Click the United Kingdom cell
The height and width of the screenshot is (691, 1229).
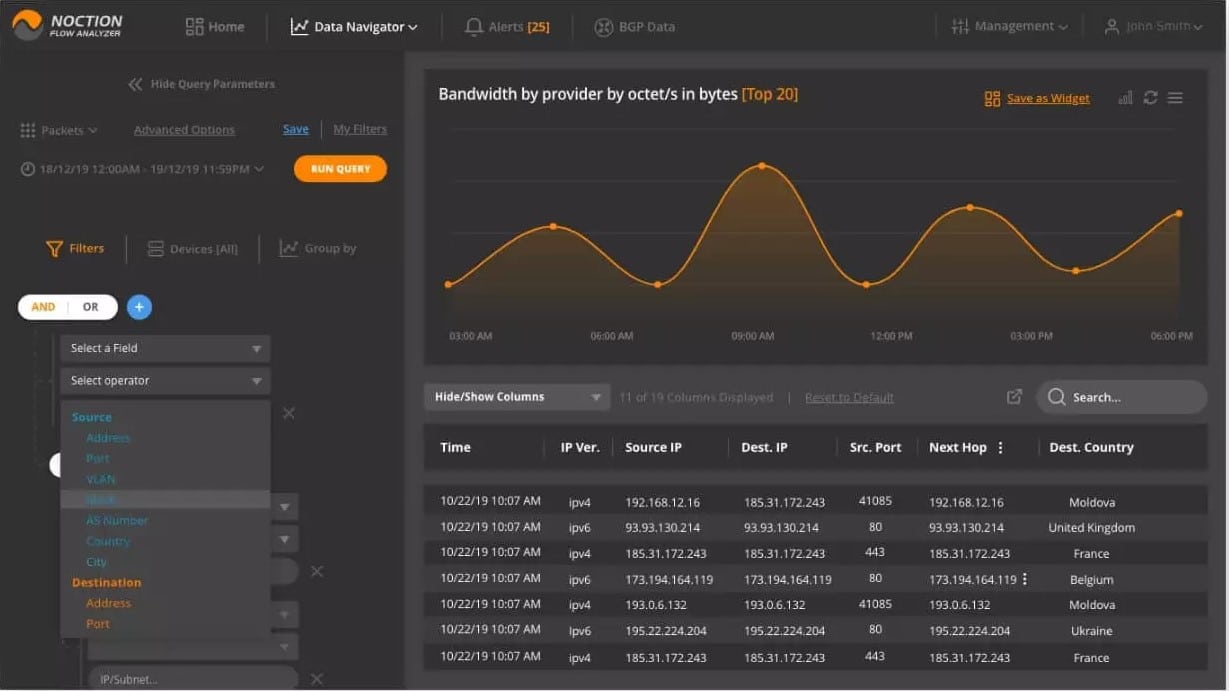pyautogui.click(x=1091, y=528)
